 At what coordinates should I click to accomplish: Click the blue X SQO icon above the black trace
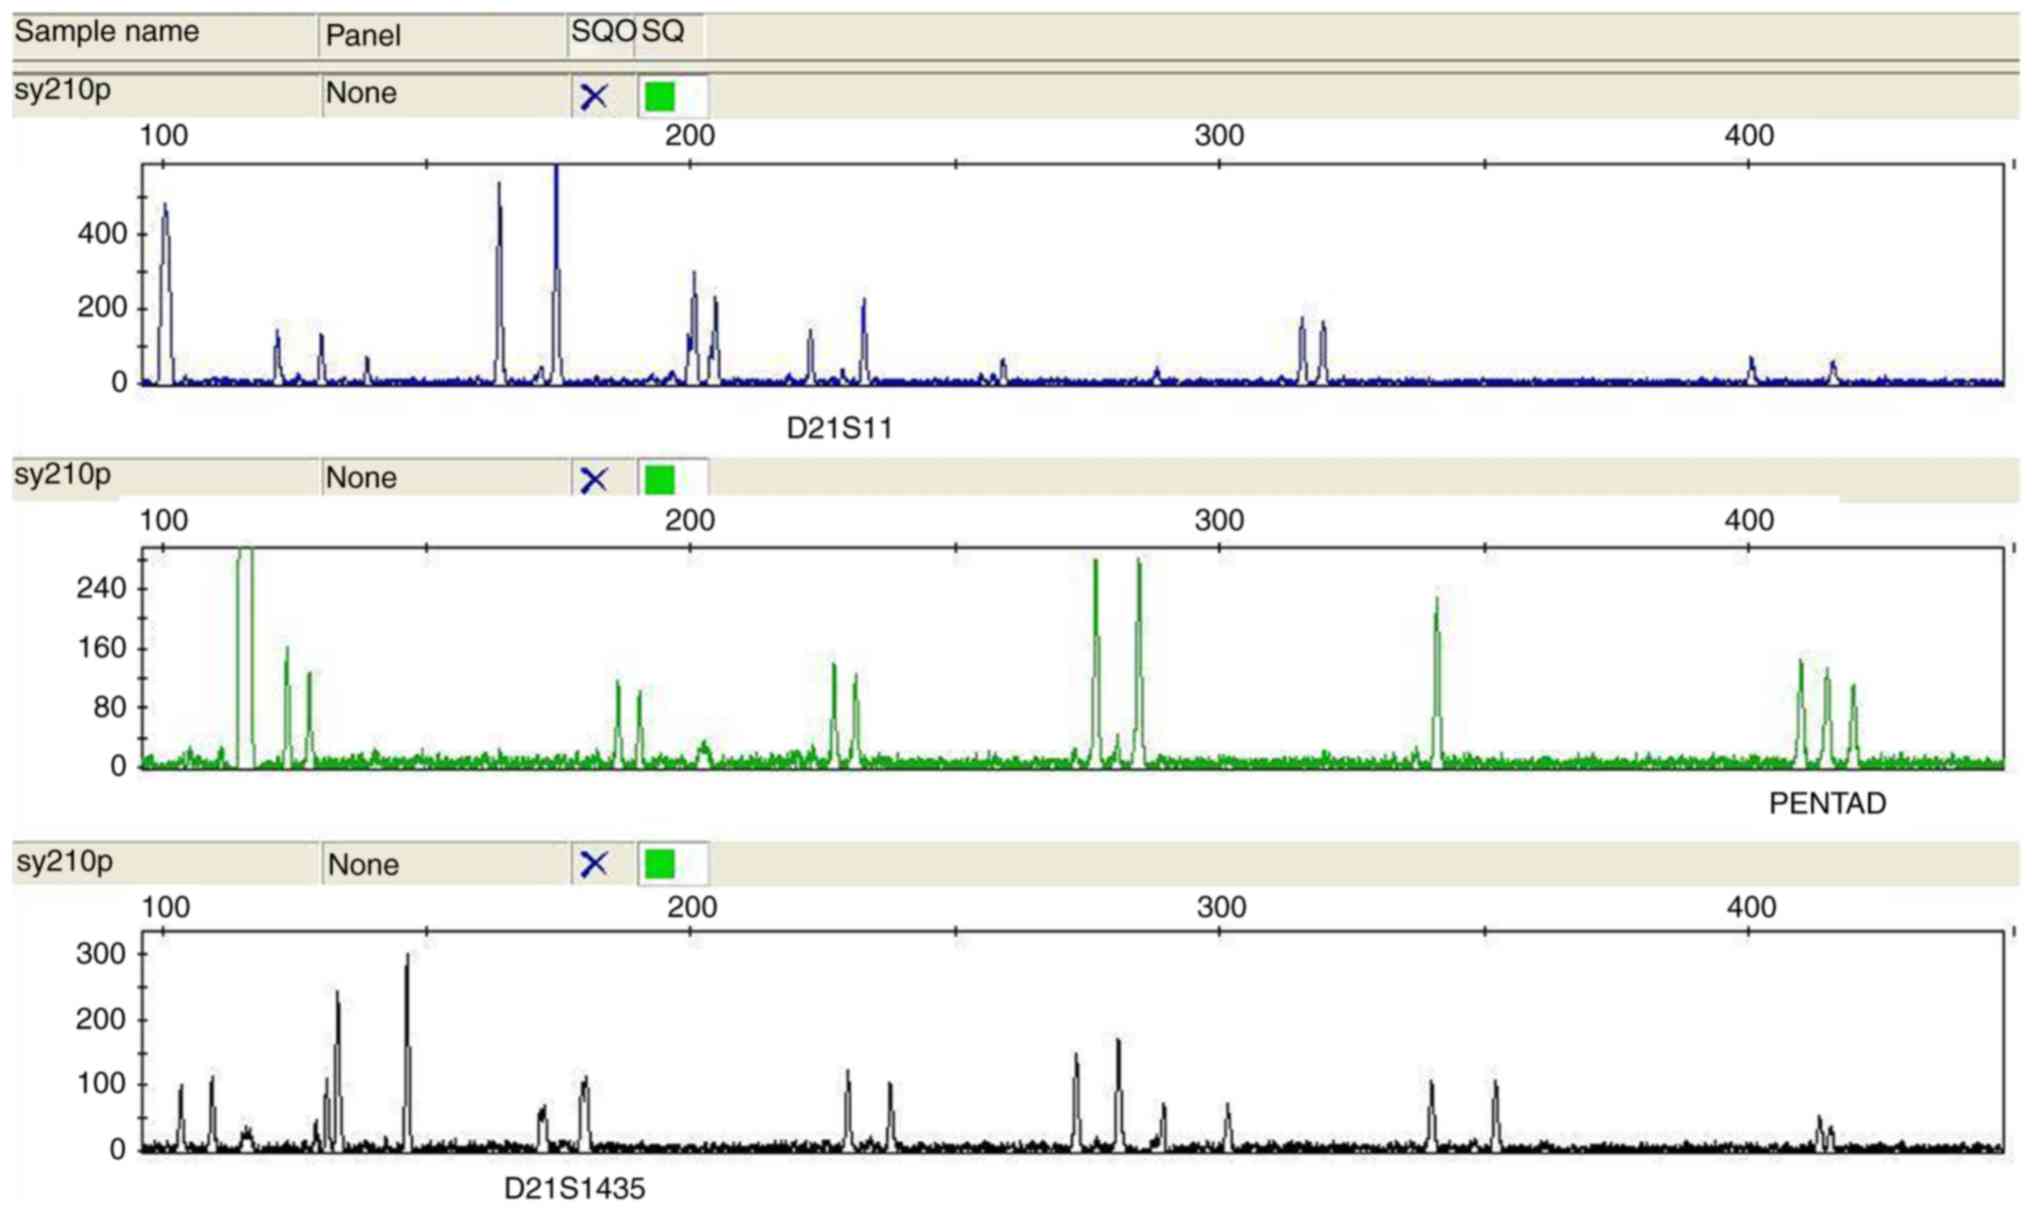point(594,864)
